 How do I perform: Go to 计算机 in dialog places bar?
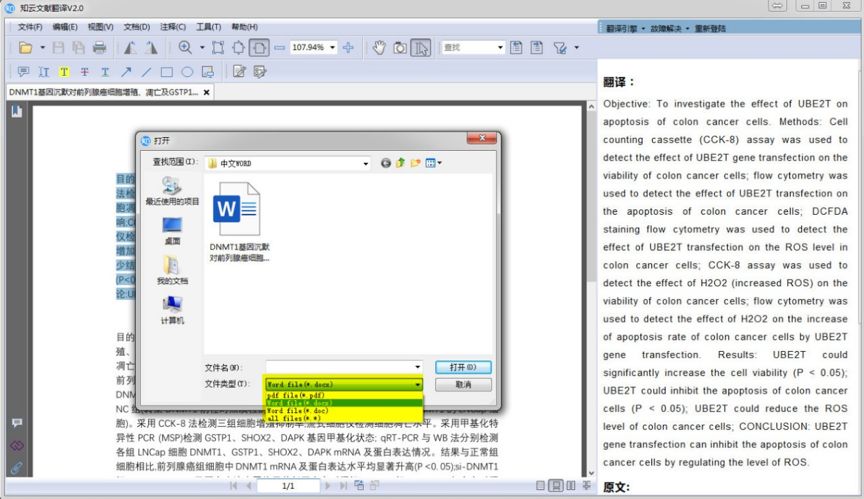172,310
